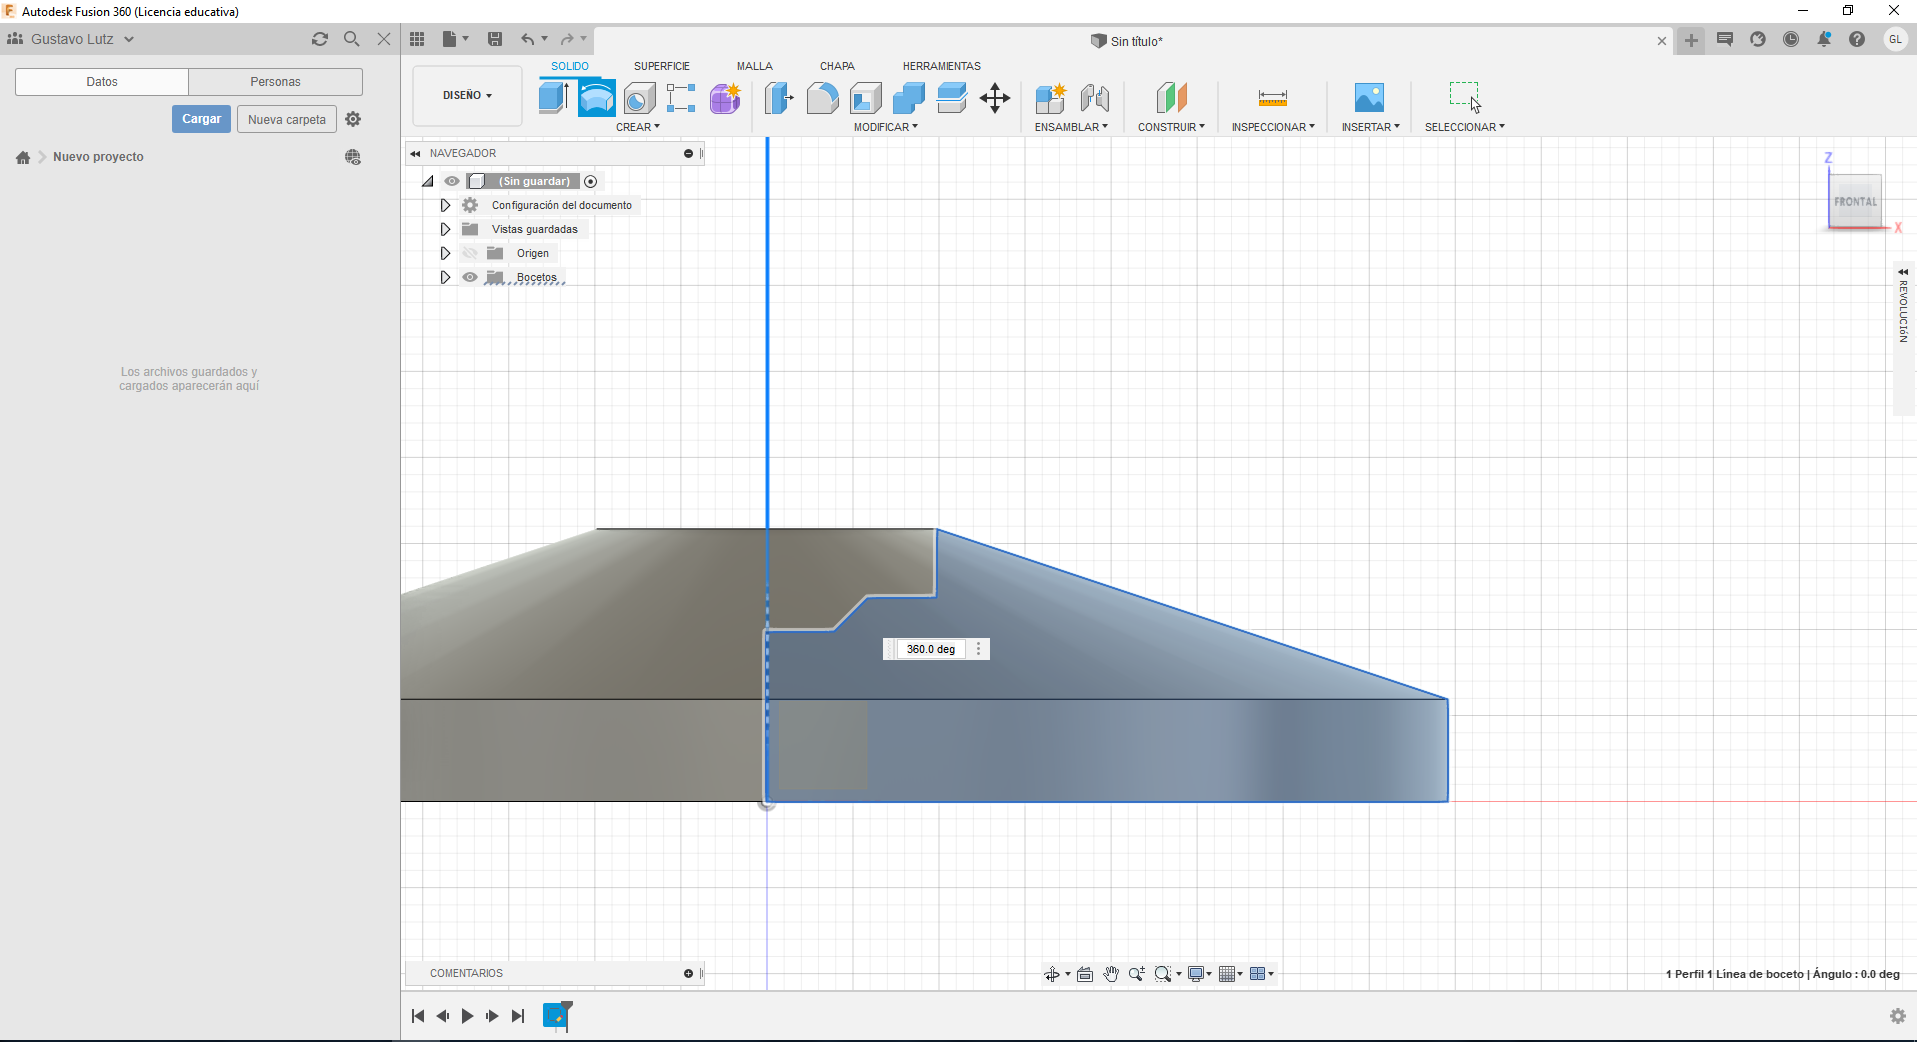The image size is (1917, 1042).
Task: Open the CONSTRUIR dropdown menu
Action: (x=1171, y=127)
